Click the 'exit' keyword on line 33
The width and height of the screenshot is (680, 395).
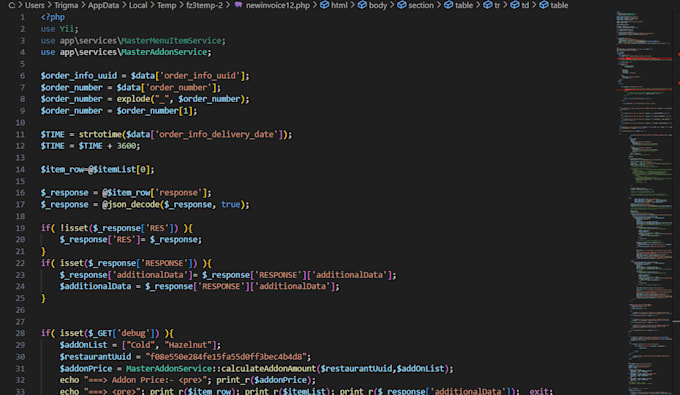539,391
